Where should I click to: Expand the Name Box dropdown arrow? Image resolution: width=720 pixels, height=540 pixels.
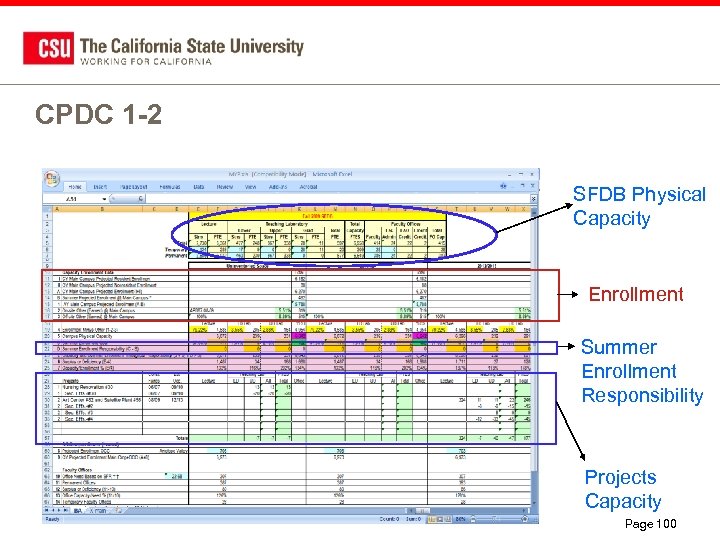104,199
